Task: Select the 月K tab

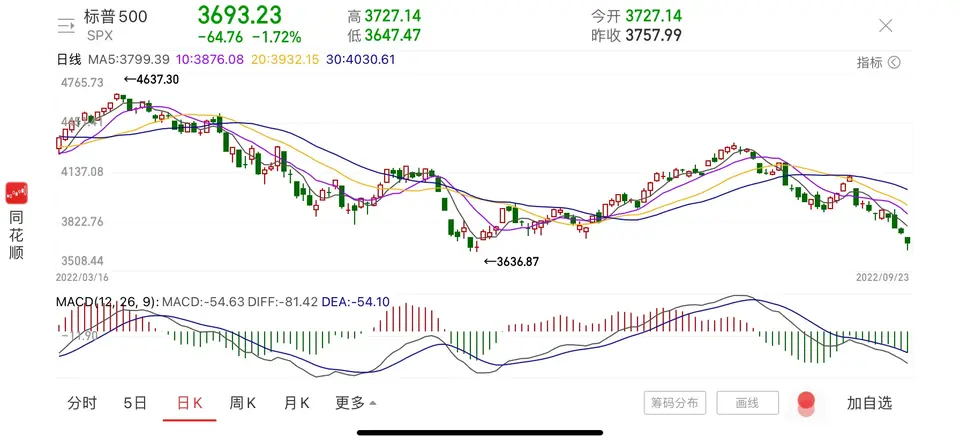Action: (x=296, y=403)
